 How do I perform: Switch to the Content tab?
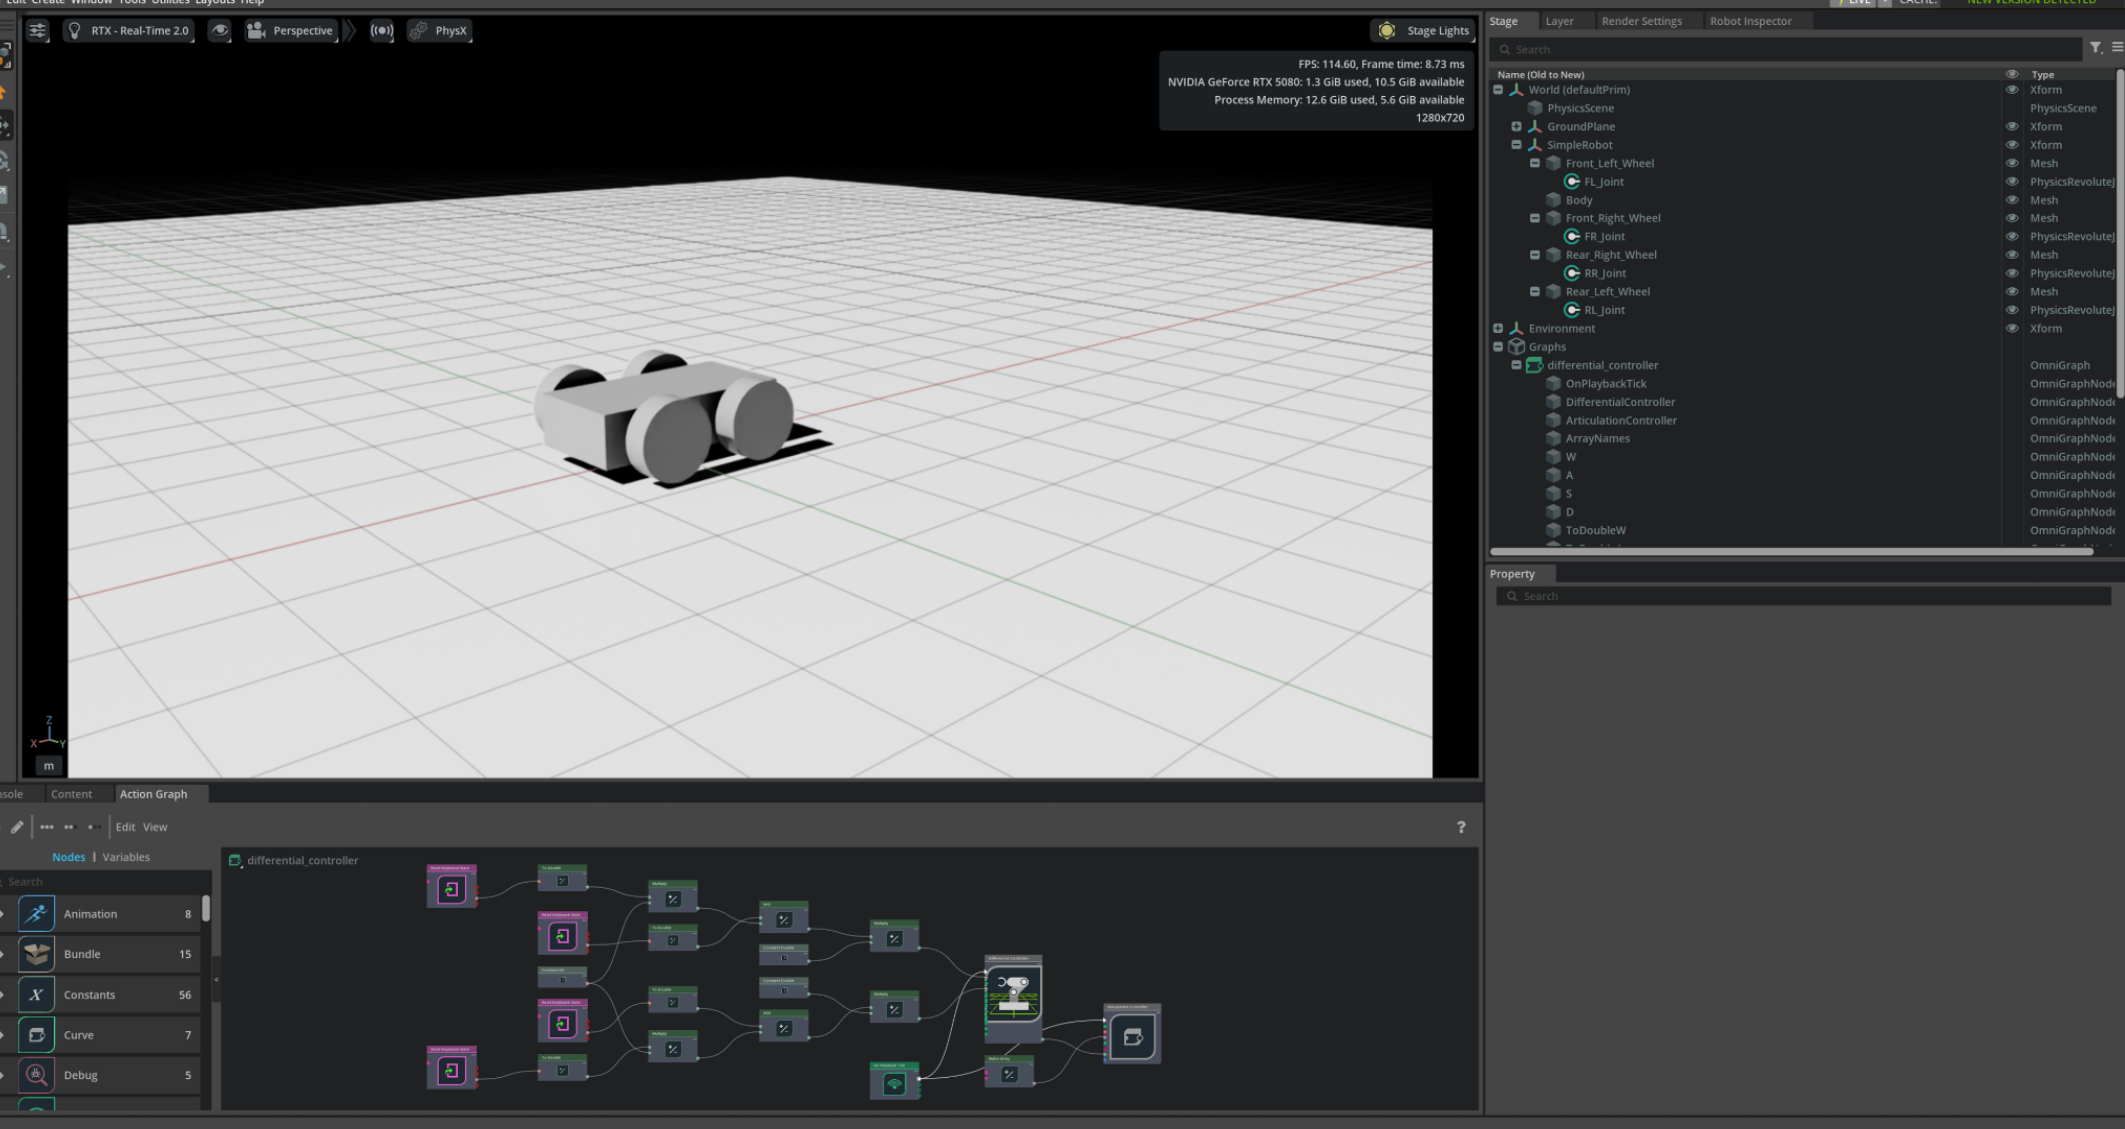pos(71,794)
